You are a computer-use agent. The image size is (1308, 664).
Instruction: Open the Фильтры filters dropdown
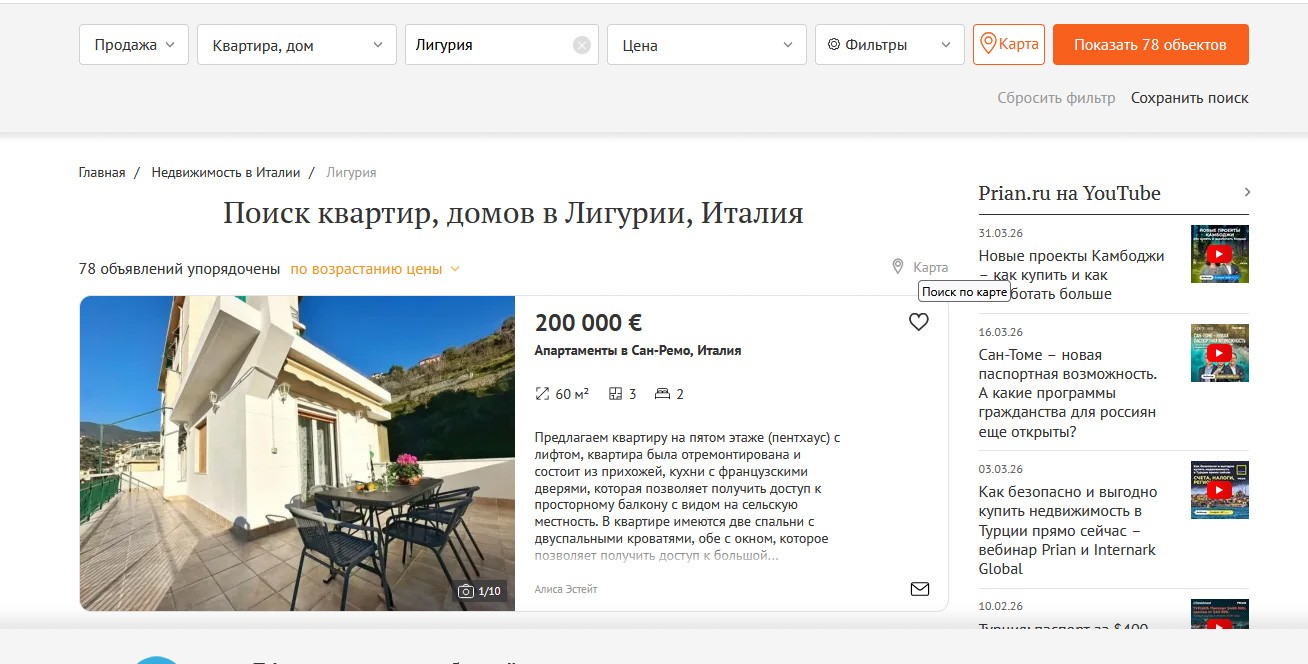pyautogui.click(x=889, y=45)
